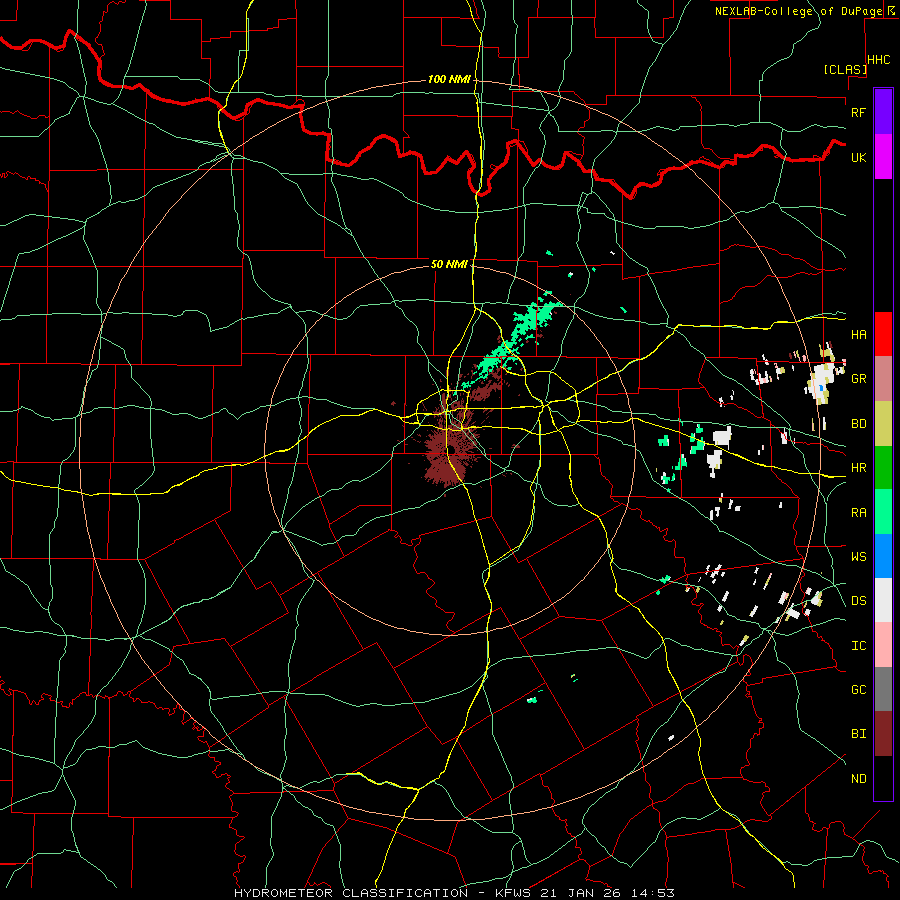Click the "HR" legend label
Screen dimensions: 900x900
(x=858, y=468)
